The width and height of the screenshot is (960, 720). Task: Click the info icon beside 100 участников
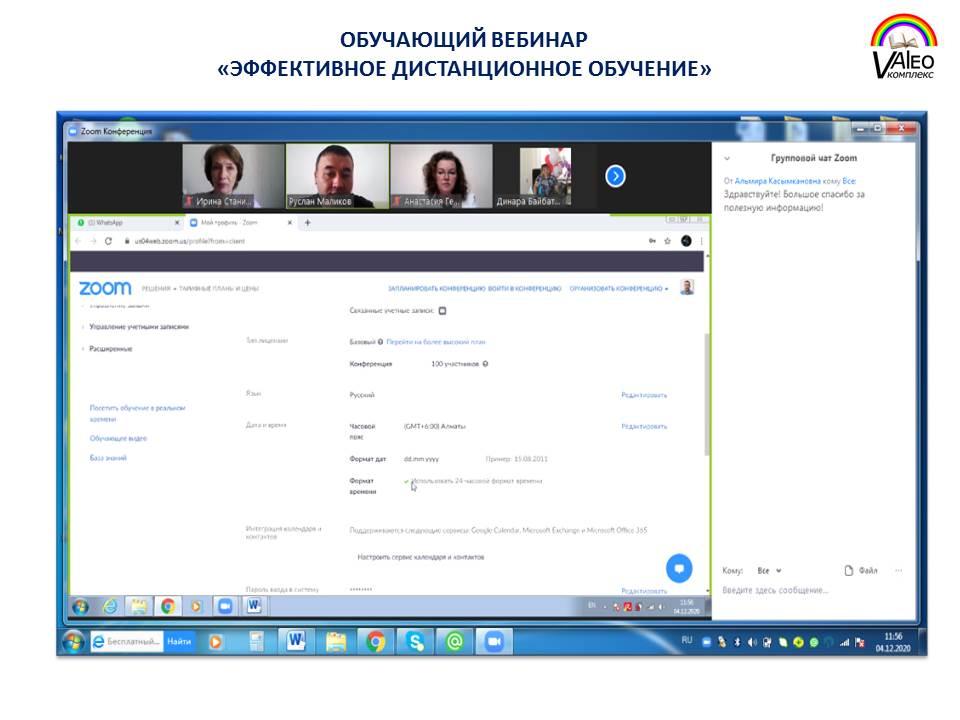tap(485, 364)
